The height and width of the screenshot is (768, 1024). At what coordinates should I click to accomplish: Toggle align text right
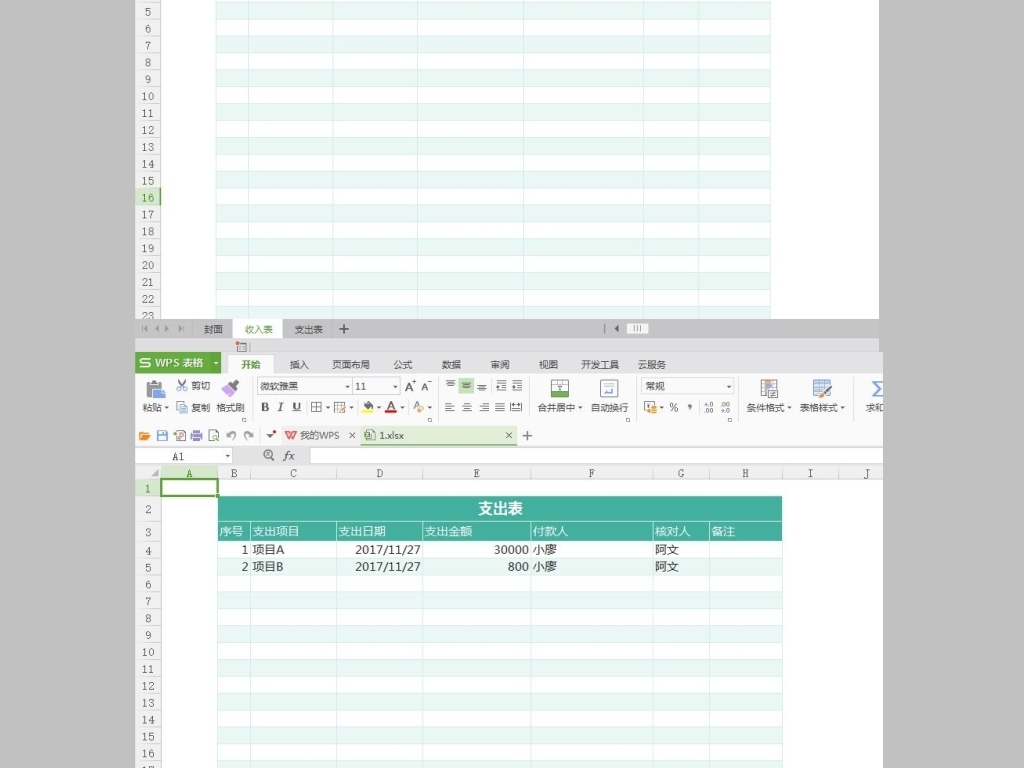[x=484, y=407]
